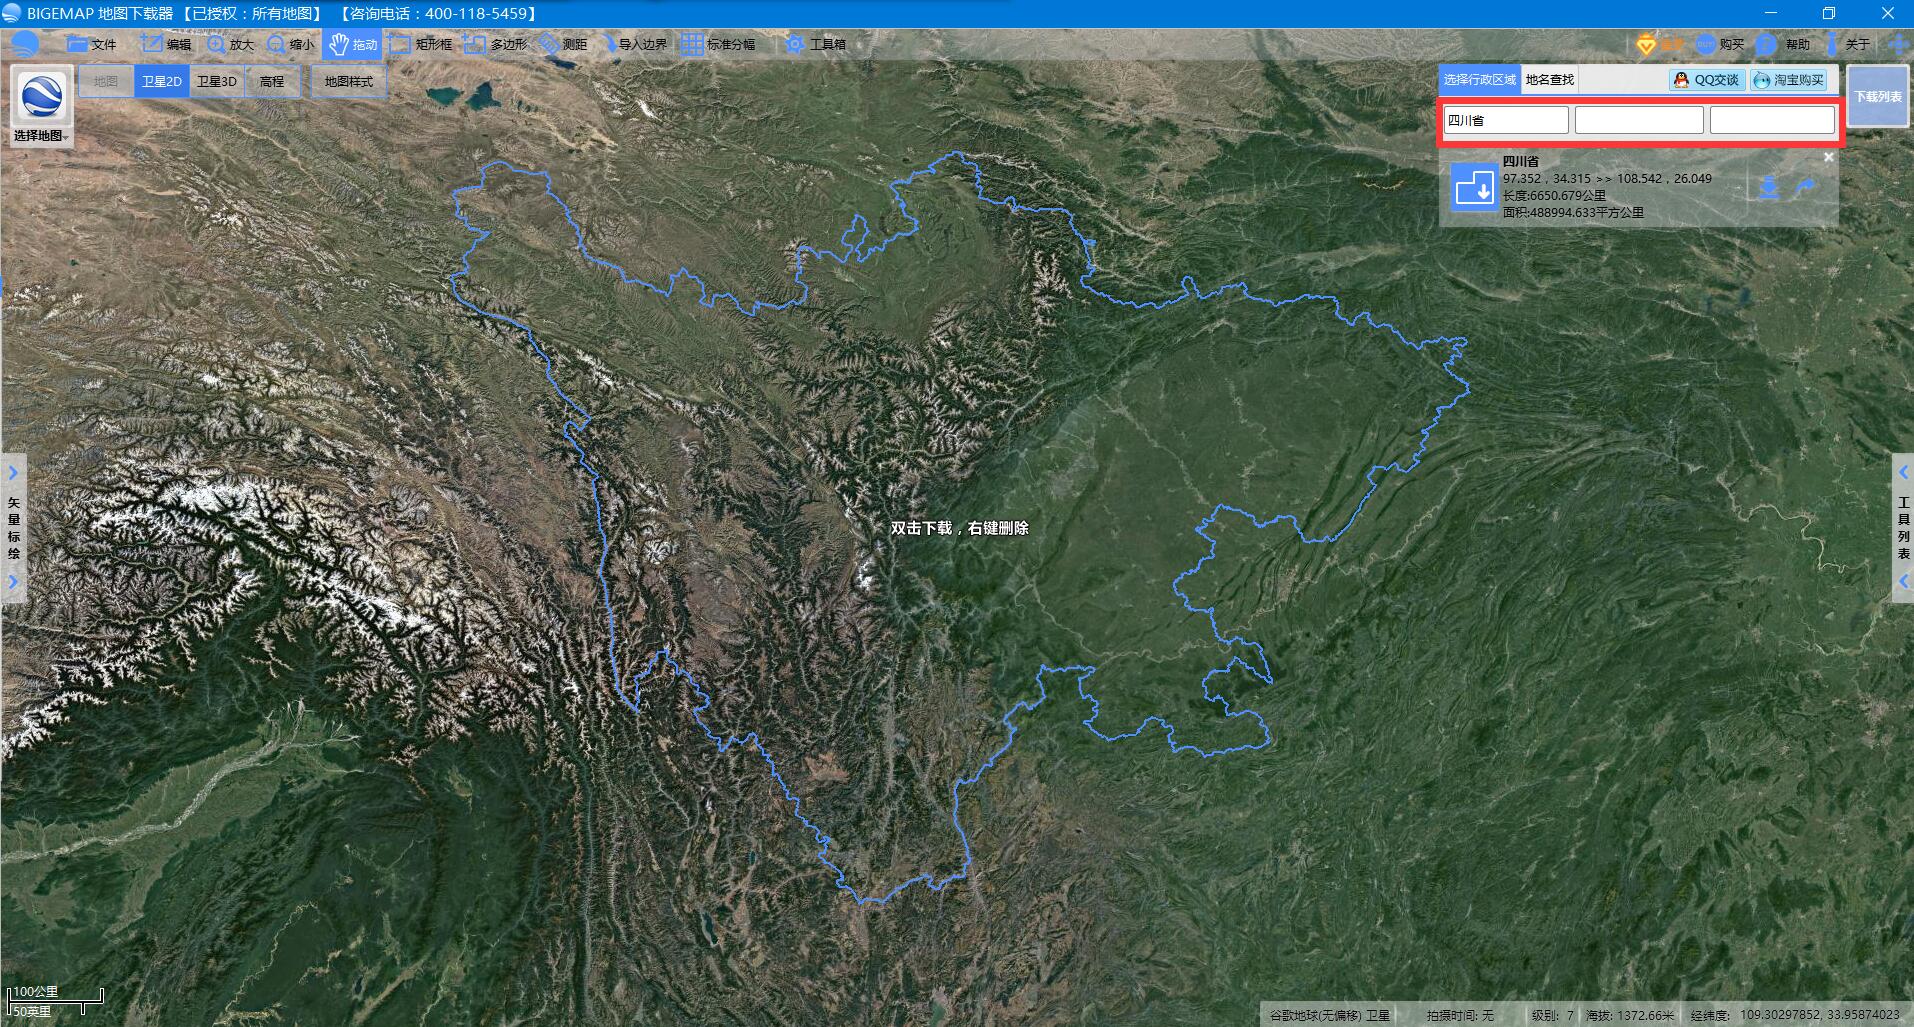This screenshot has height=1027, width=1914.
Task: Click the 淘宝购买 button
Action: 1789,80
